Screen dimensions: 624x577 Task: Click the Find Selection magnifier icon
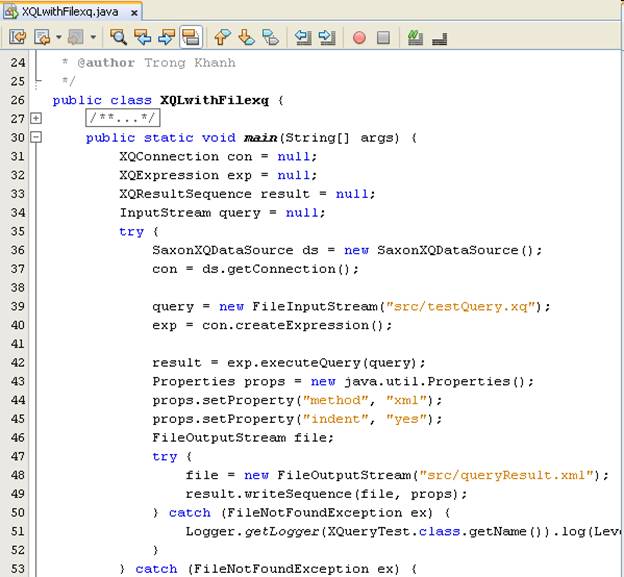(118, 37)
